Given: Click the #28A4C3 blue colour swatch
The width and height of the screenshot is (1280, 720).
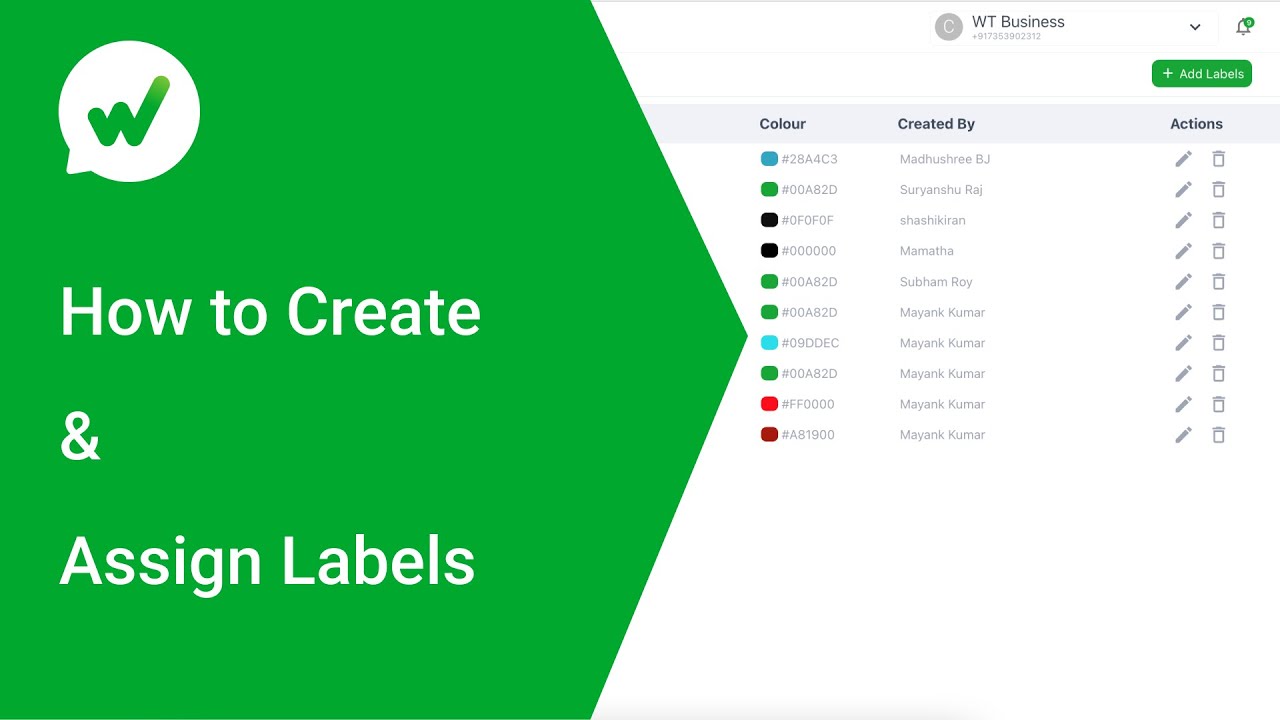Looking at the screenshot, I should pyautogui.click(x=769, y=159).
